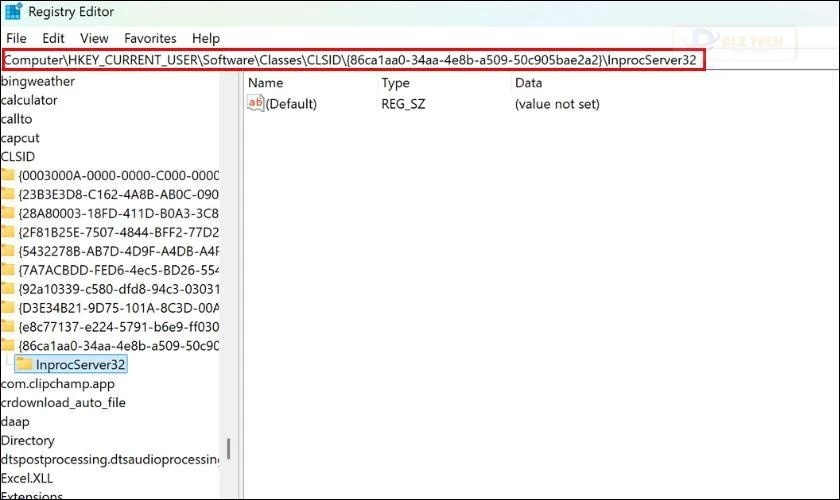Click the (Default) value string icon
The width and height of the screenshot is (840, 500).
pyautogui.click(x=255, y=103)
